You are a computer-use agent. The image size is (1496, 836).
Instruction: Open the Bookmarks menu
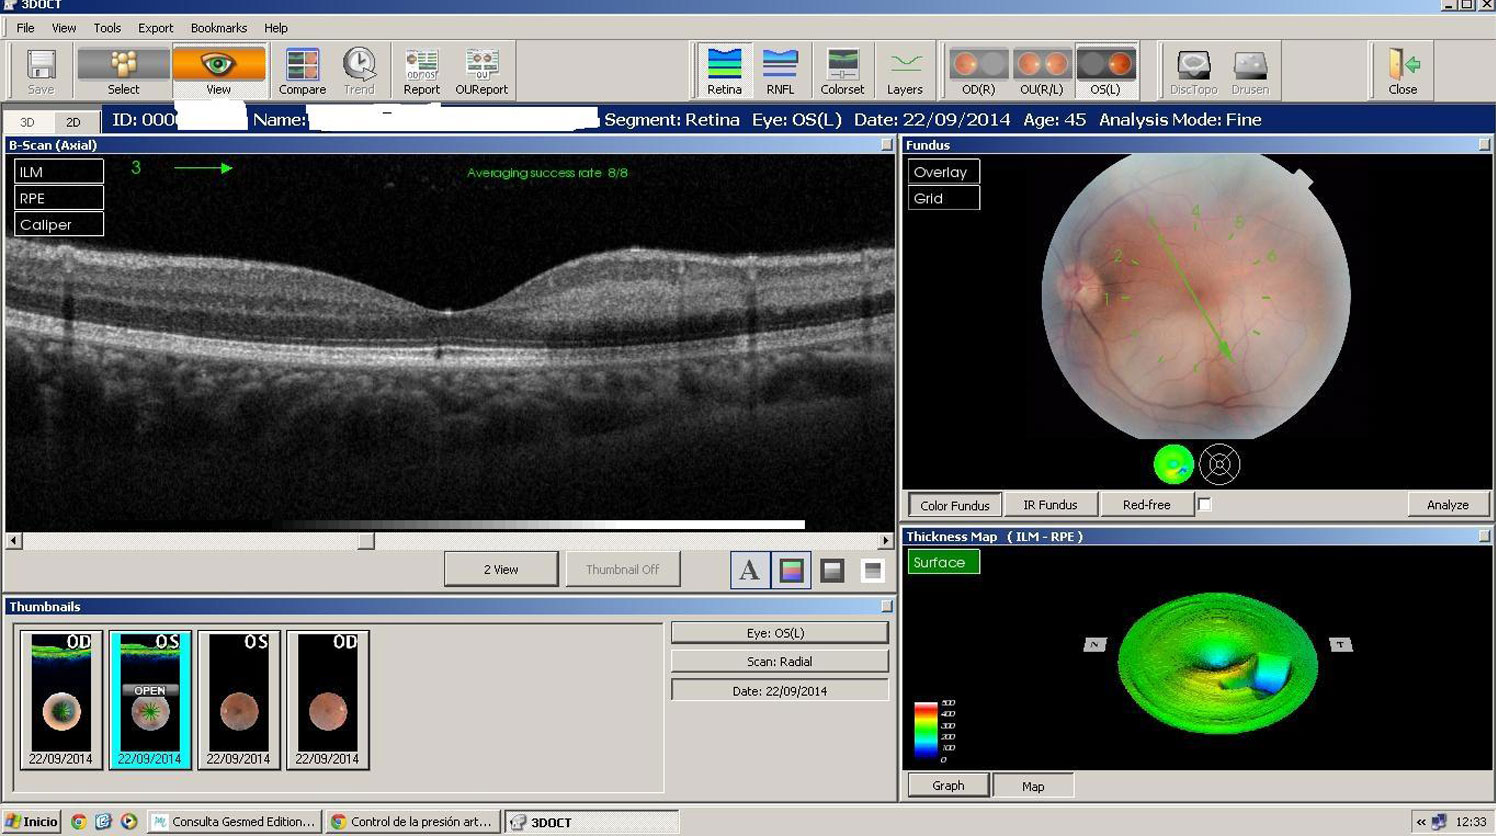click(x=218, y=28)
